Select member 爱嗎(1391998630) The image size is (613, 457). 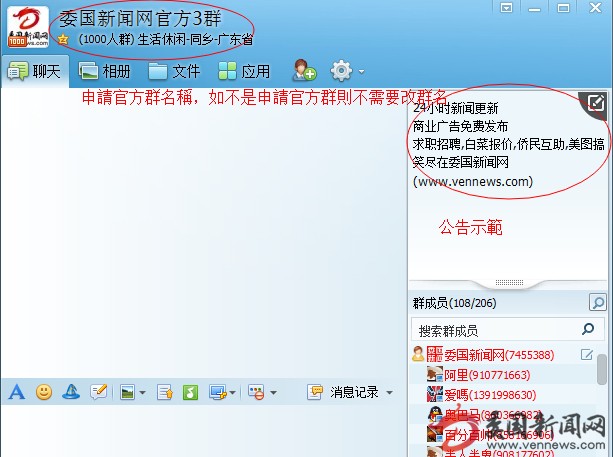point(490,395)
